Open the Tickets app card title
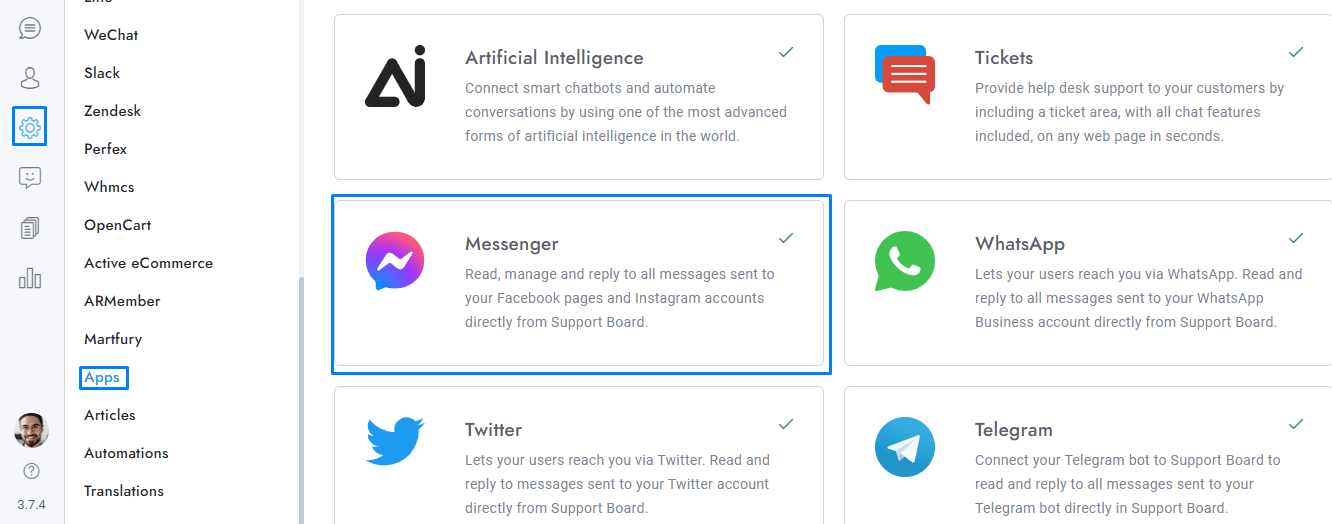 coord(1004,58)
